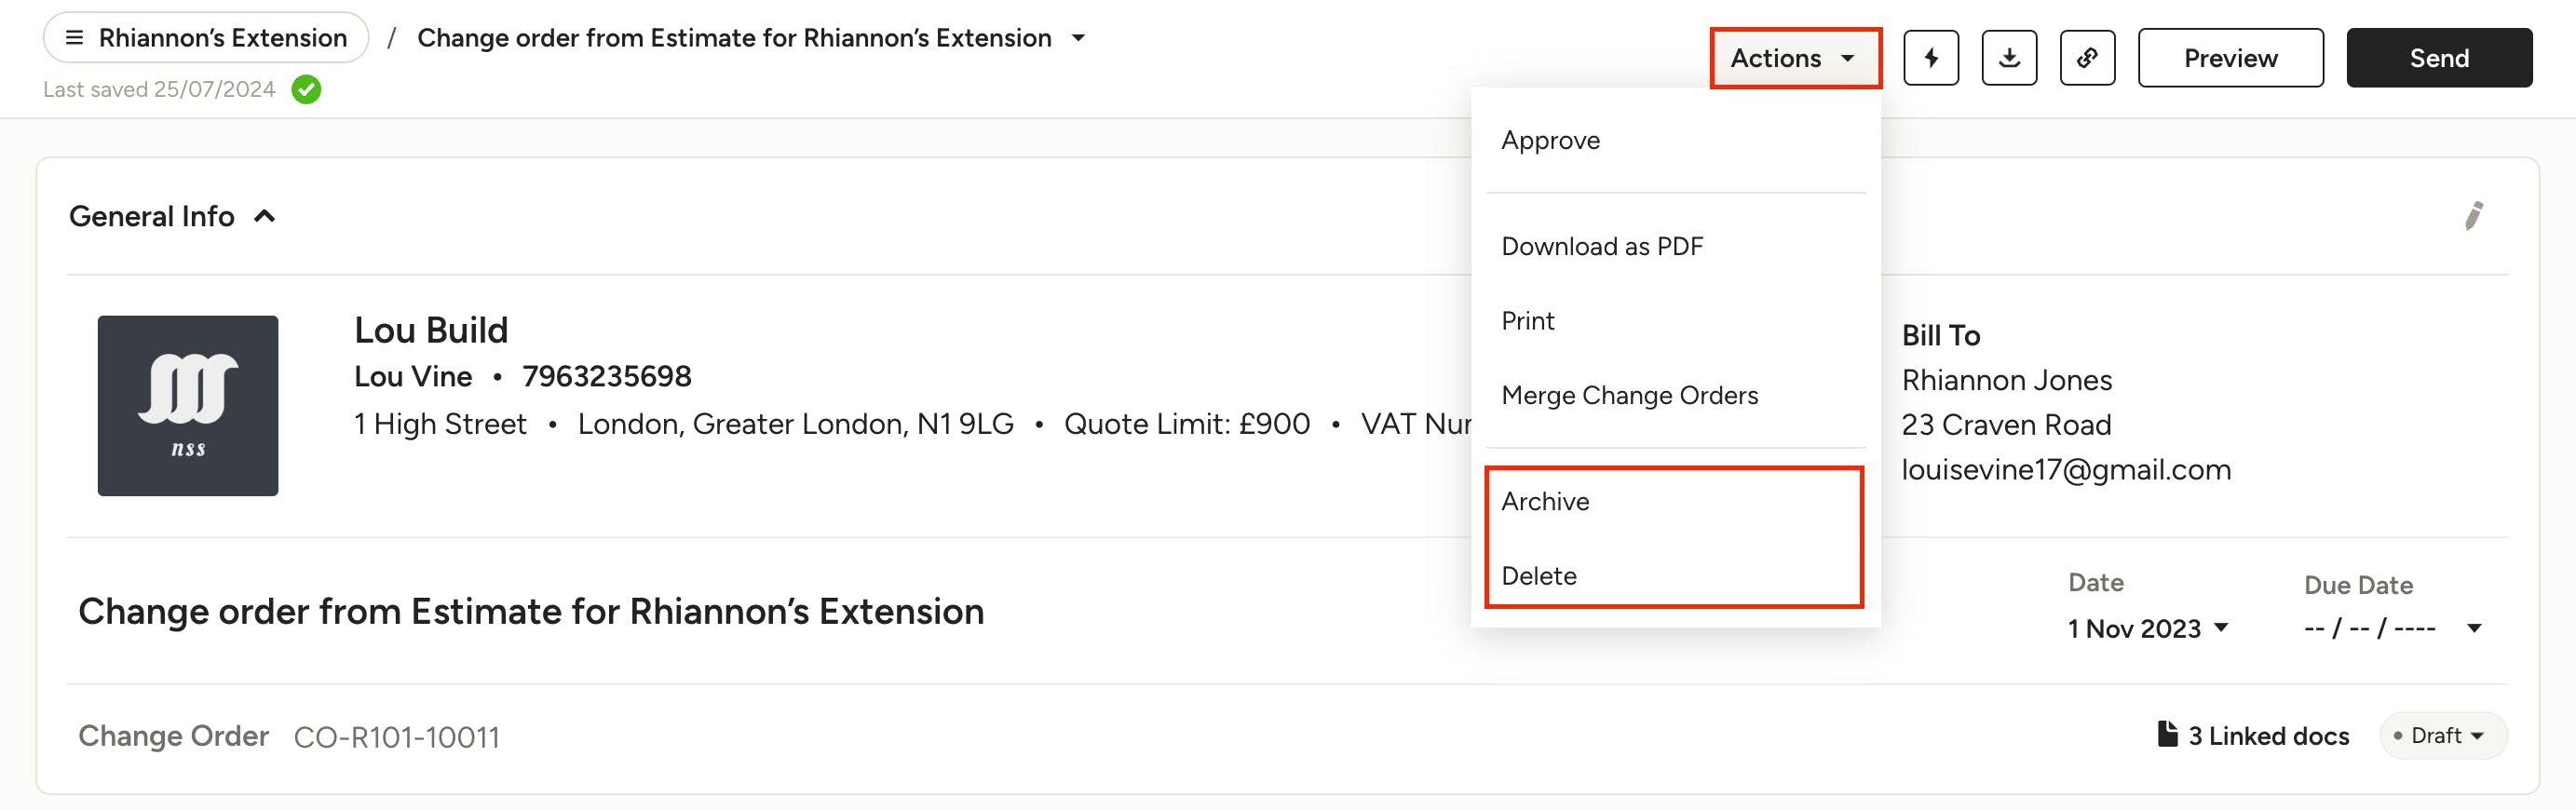Click the Preview button
Screen dimensions: 2576x810
click(2230, 58)
